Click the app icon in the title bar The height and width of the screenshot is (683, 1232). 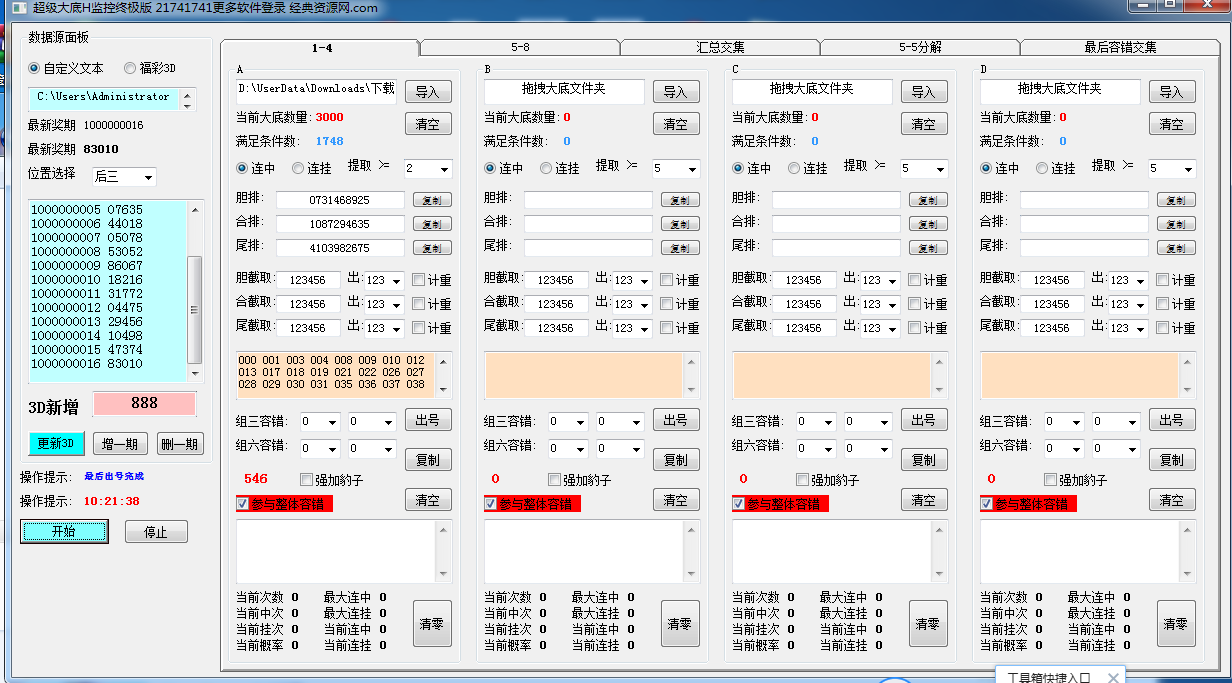(x=17, y=8)
